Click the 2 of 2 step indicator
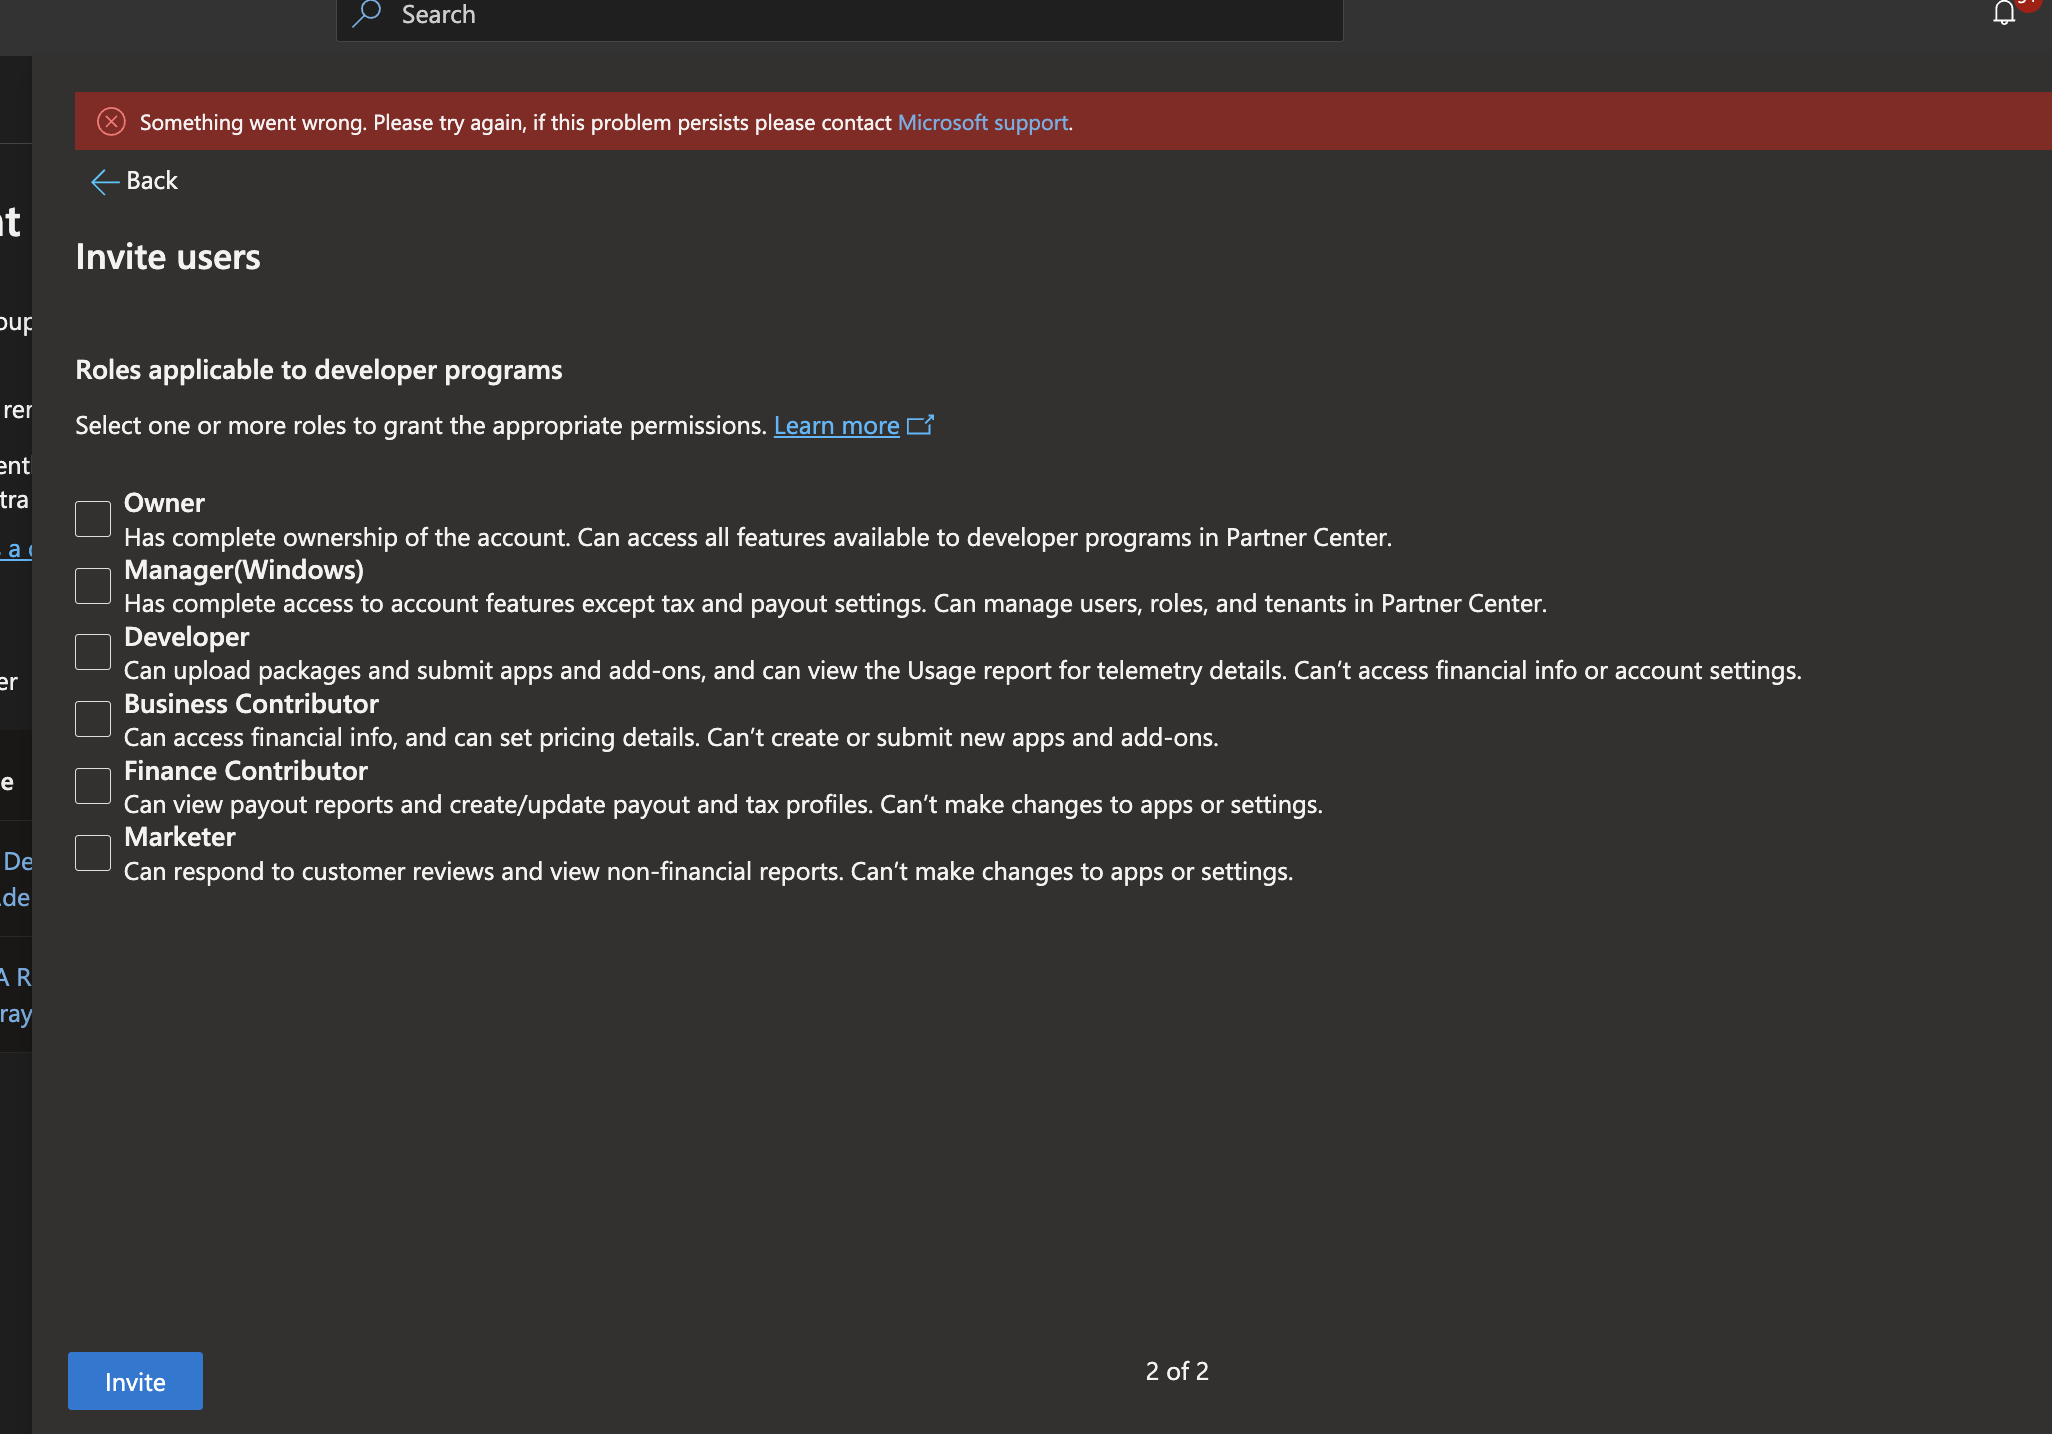This screenshot has width=2052, height=1434. [x=1177, y=1371]
